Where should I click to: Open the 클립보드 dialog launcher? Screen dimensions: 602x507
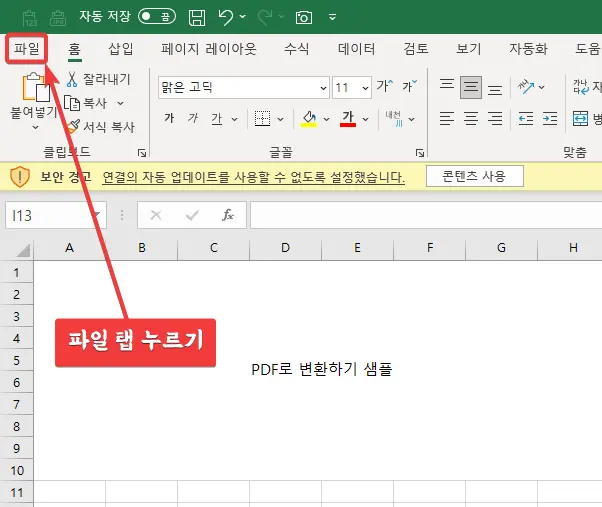142,153
